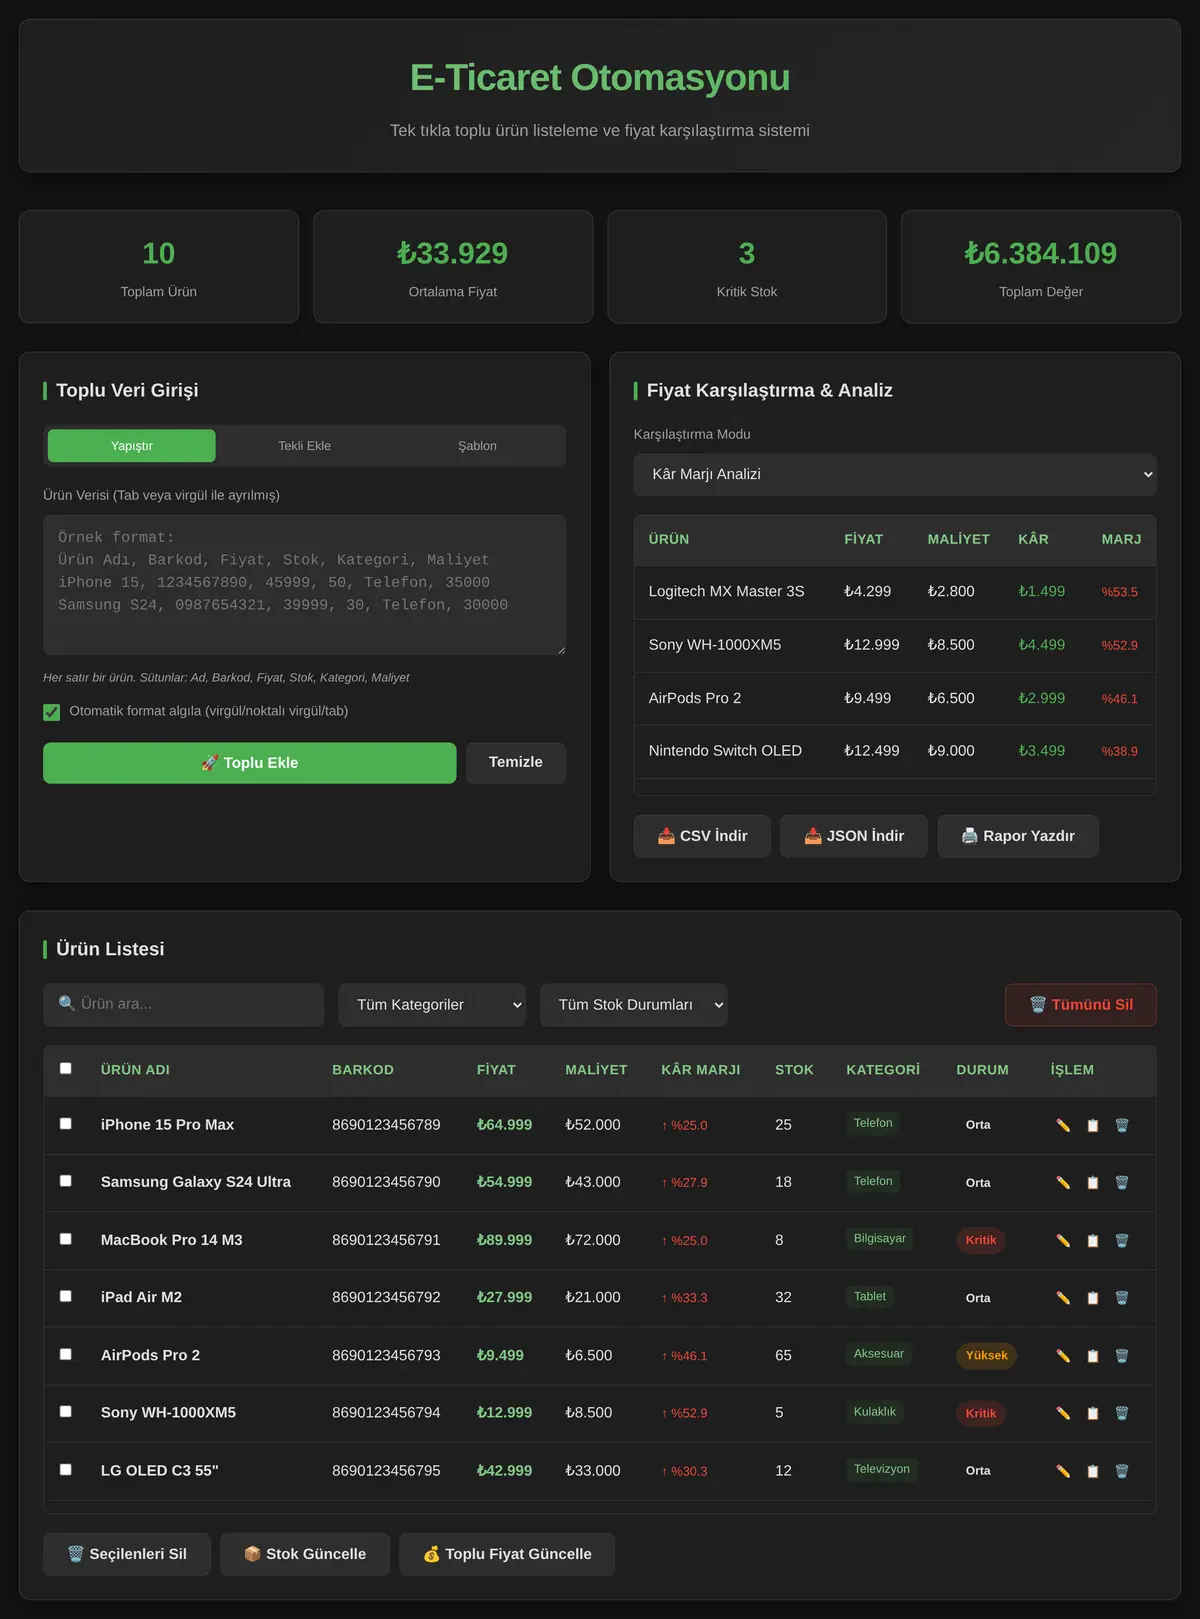This screenshot has height=1619, width=1200.
Task: Delete Samsung Galaxy S24 Ultra row
Action: click(x=1122, y=1183)
